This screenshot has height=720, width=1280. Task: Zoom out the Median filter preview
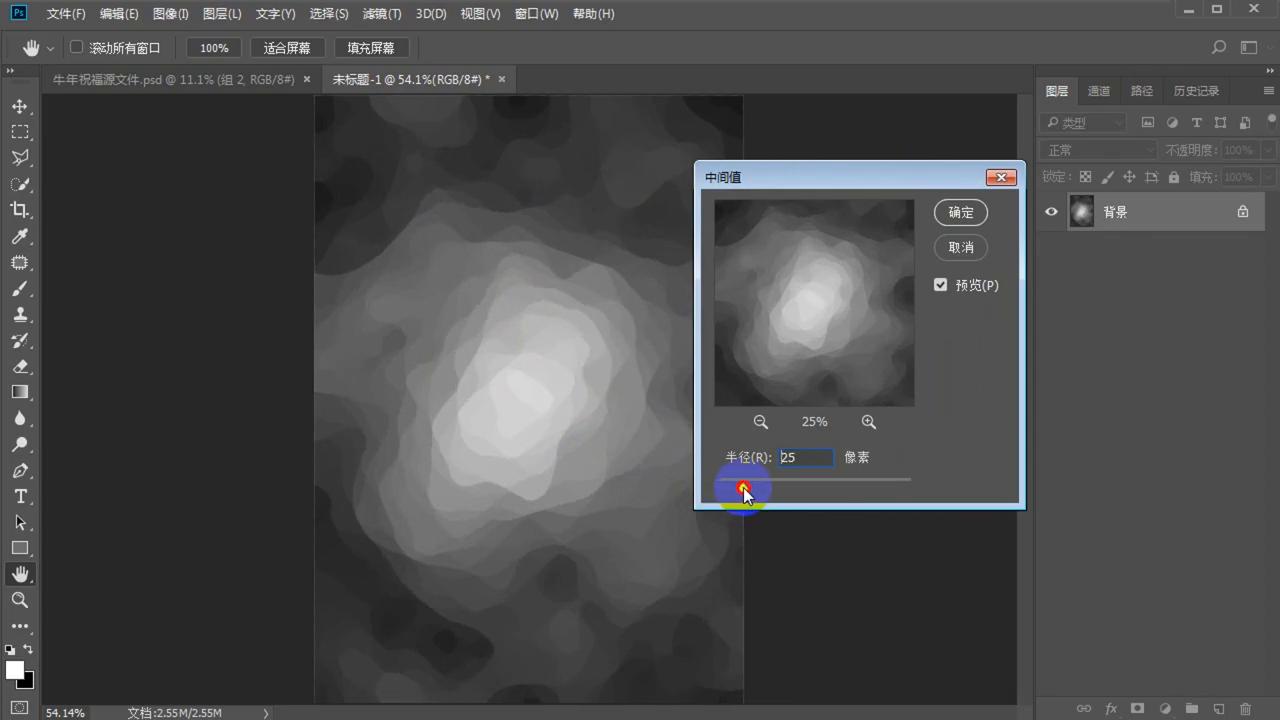pyautogui.click(x=761, y=422)
